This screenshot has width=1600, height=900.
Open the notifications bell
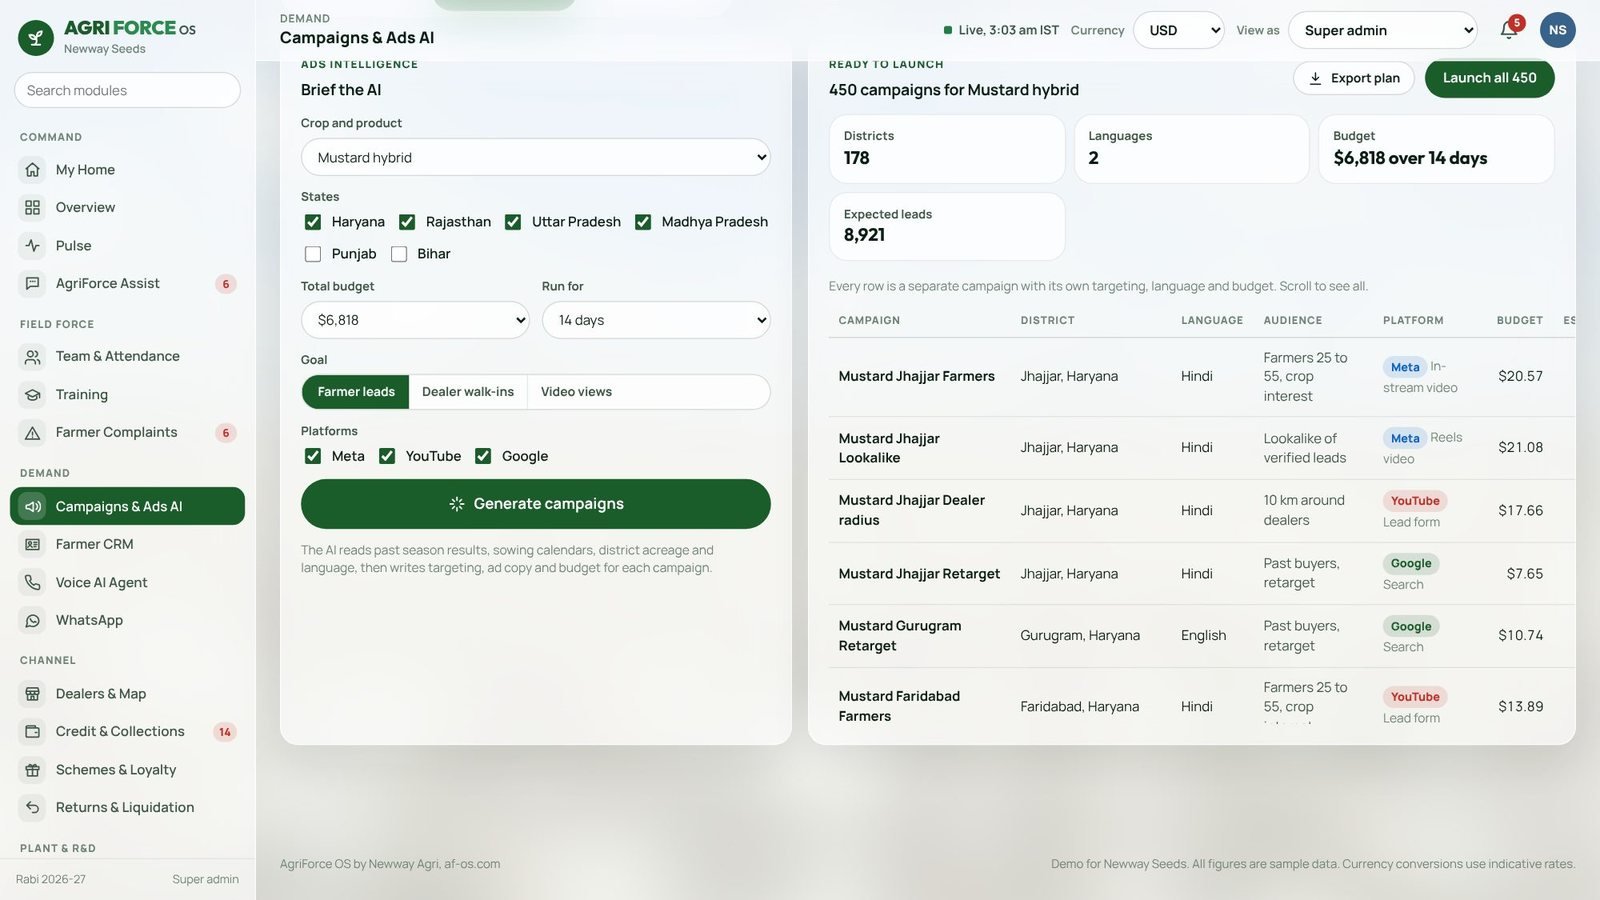(x=1509, y=30)
